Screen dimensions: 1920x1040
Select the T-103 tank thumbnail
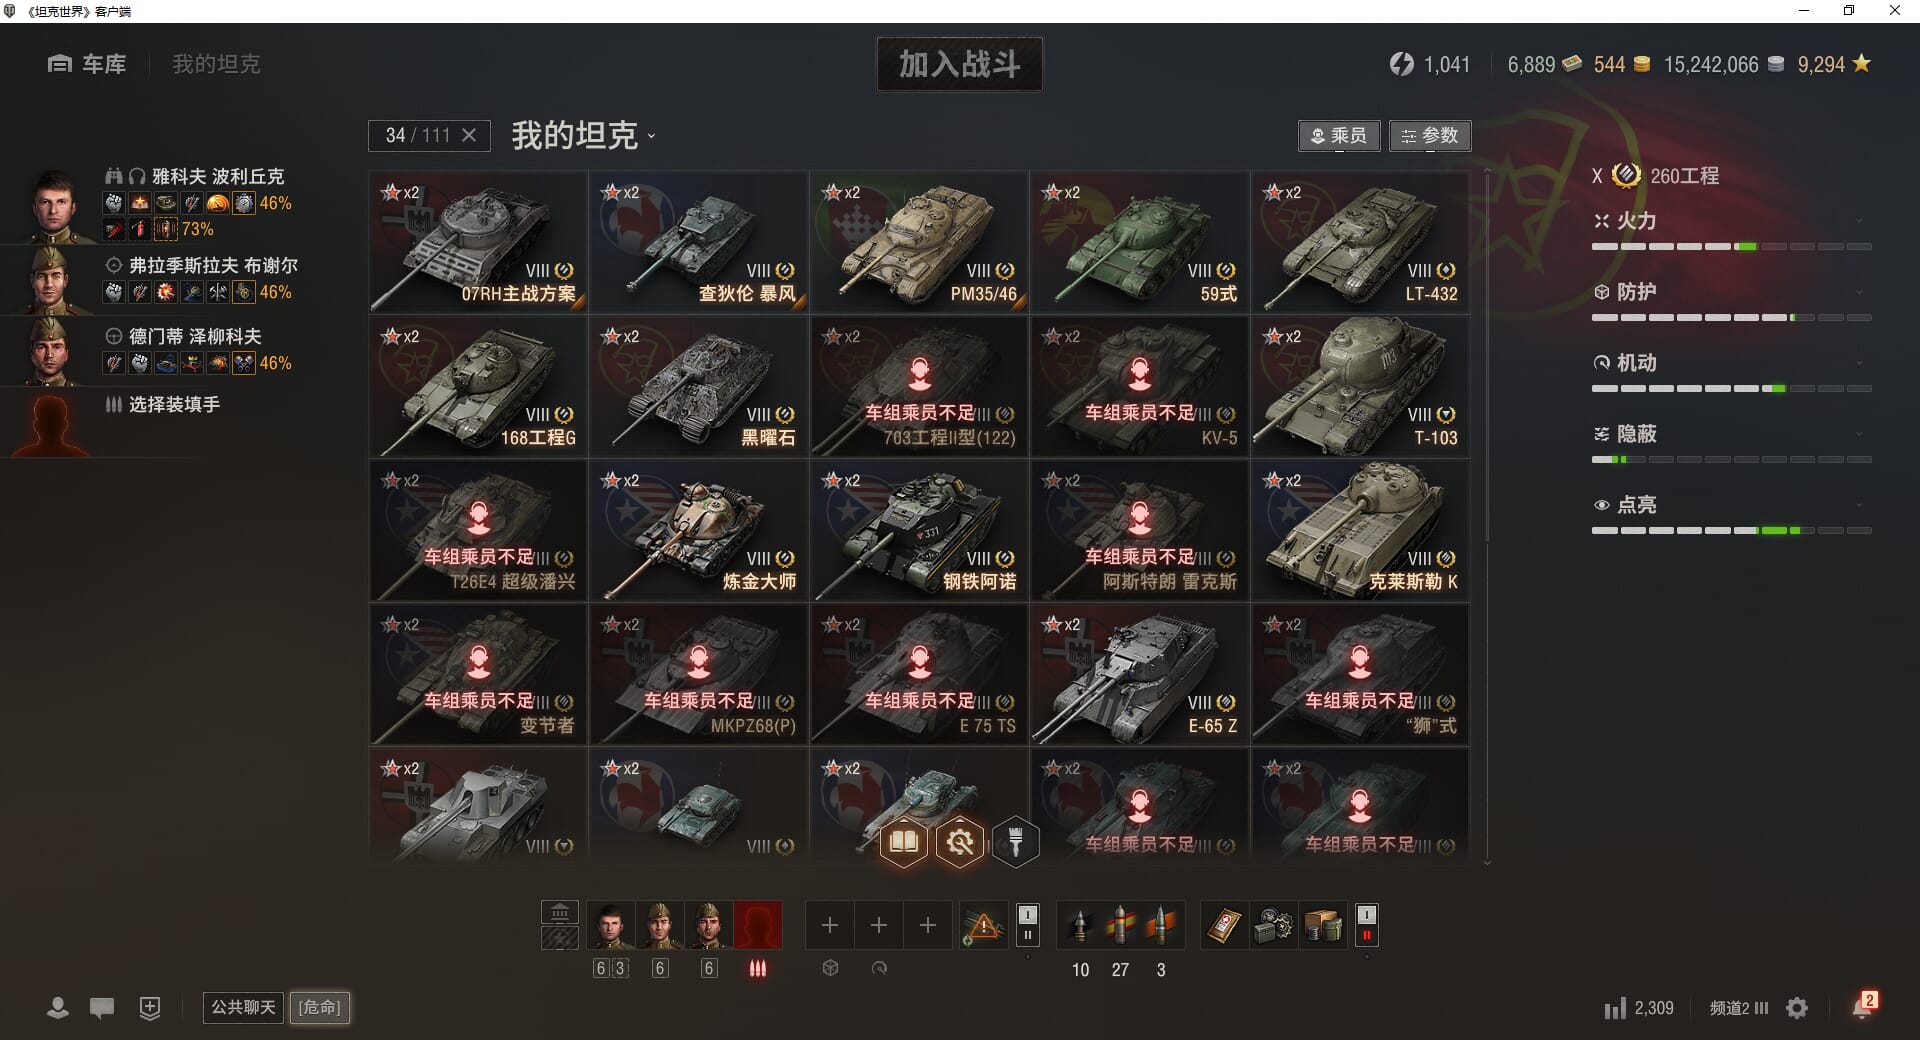click(x=1360, y=386)
